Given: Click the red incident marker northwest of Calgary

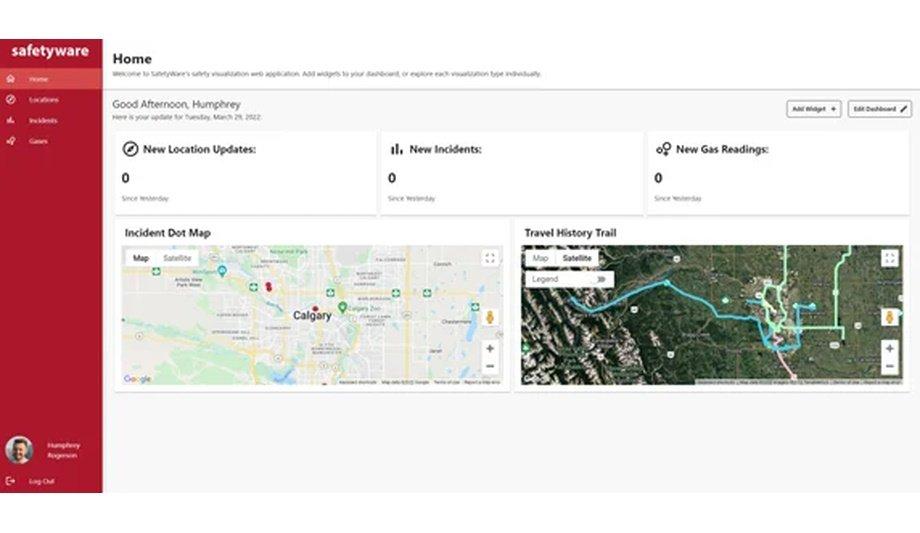Looking at the screenshot, I should (x=269, y=286).
